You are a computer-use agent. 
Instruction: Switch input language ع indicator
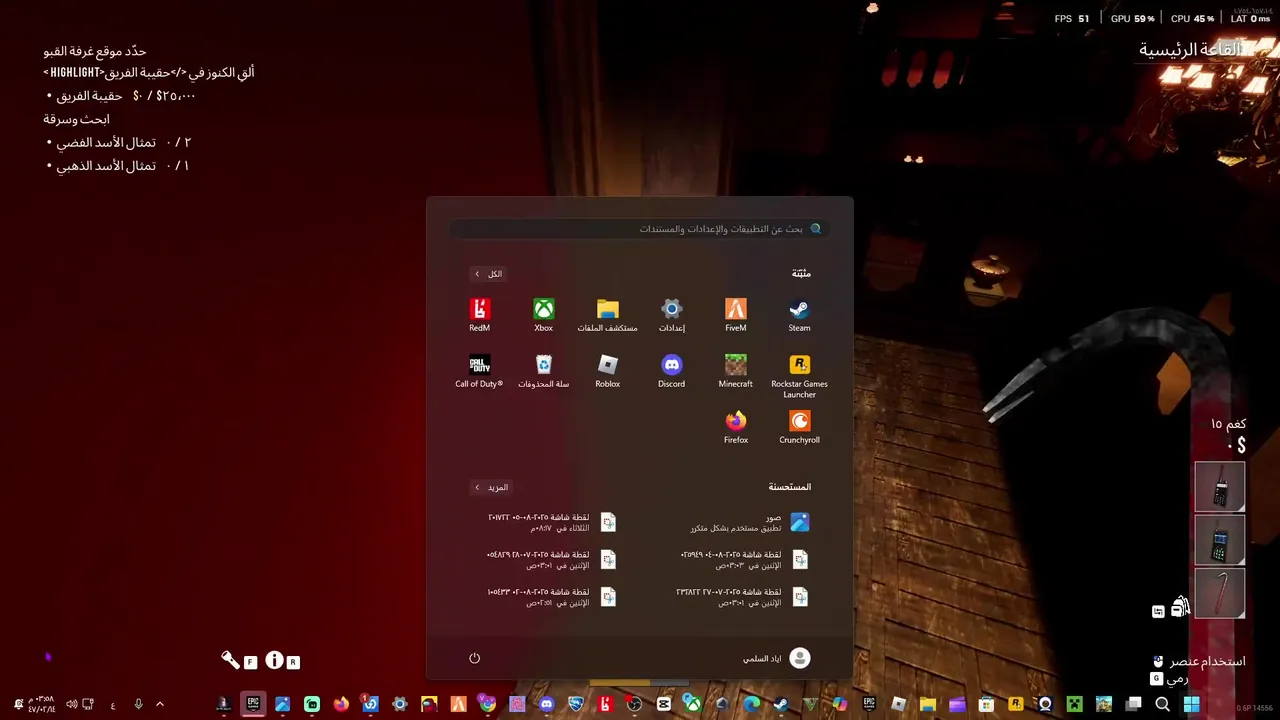coord(113,705)
